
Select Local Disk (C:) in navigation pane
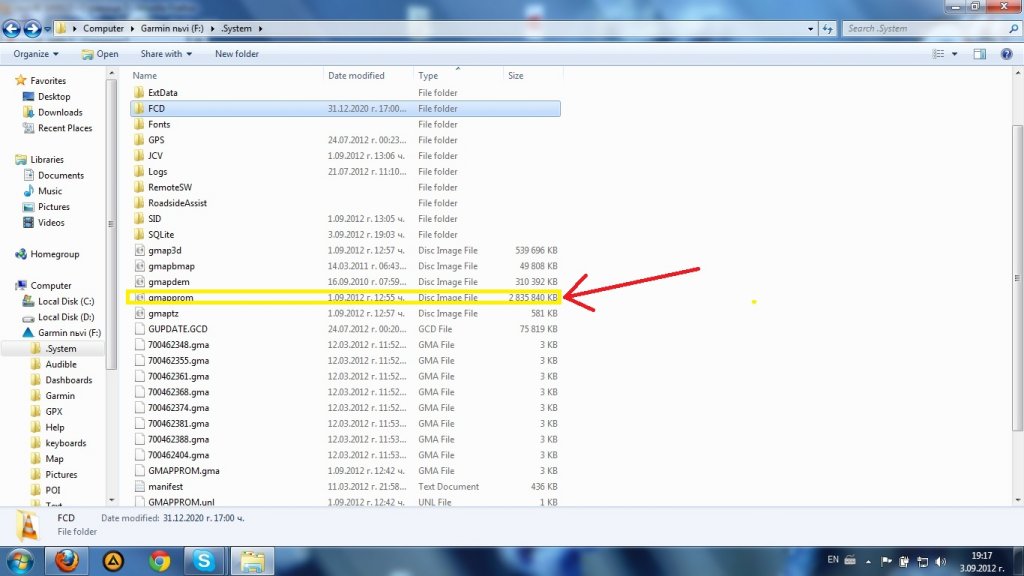coord(66,301)
